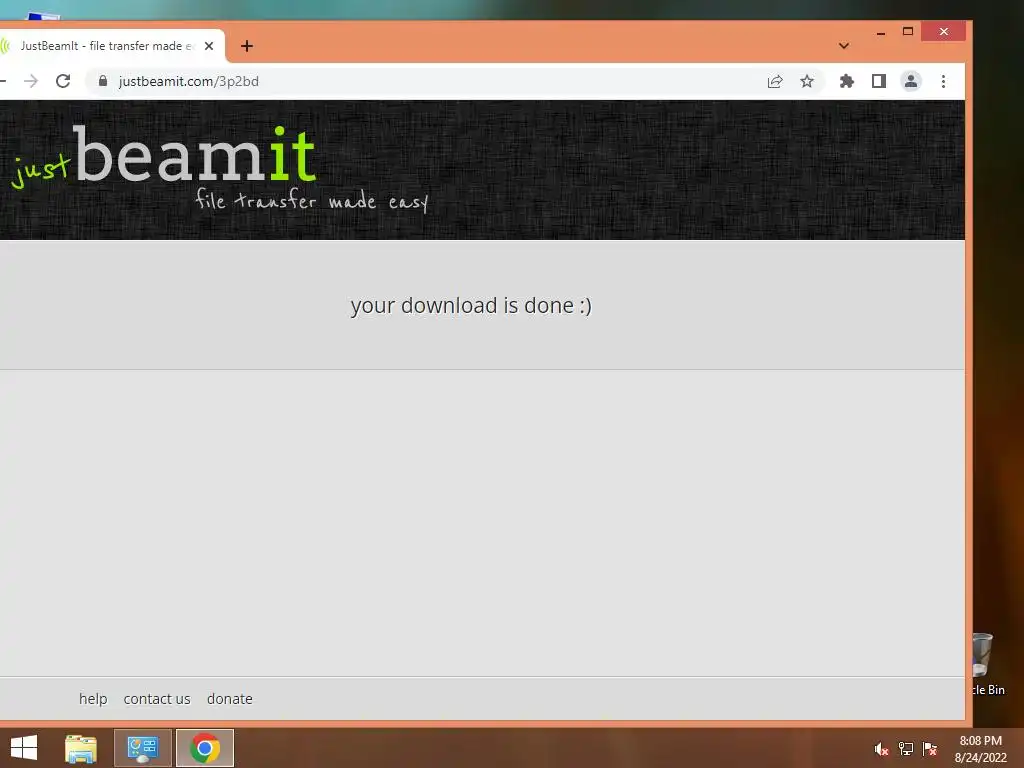View site security lock info
This screenshot has width=1024, height=768.
[x=103, y=81]
